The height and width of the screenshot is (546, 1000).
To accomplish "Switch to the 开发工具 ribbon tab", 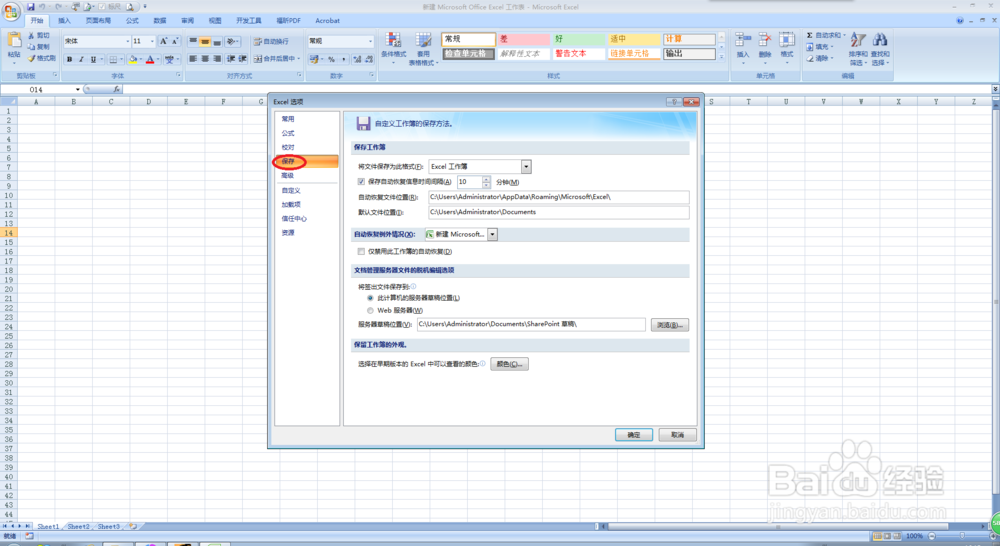I will coord(249,20).
